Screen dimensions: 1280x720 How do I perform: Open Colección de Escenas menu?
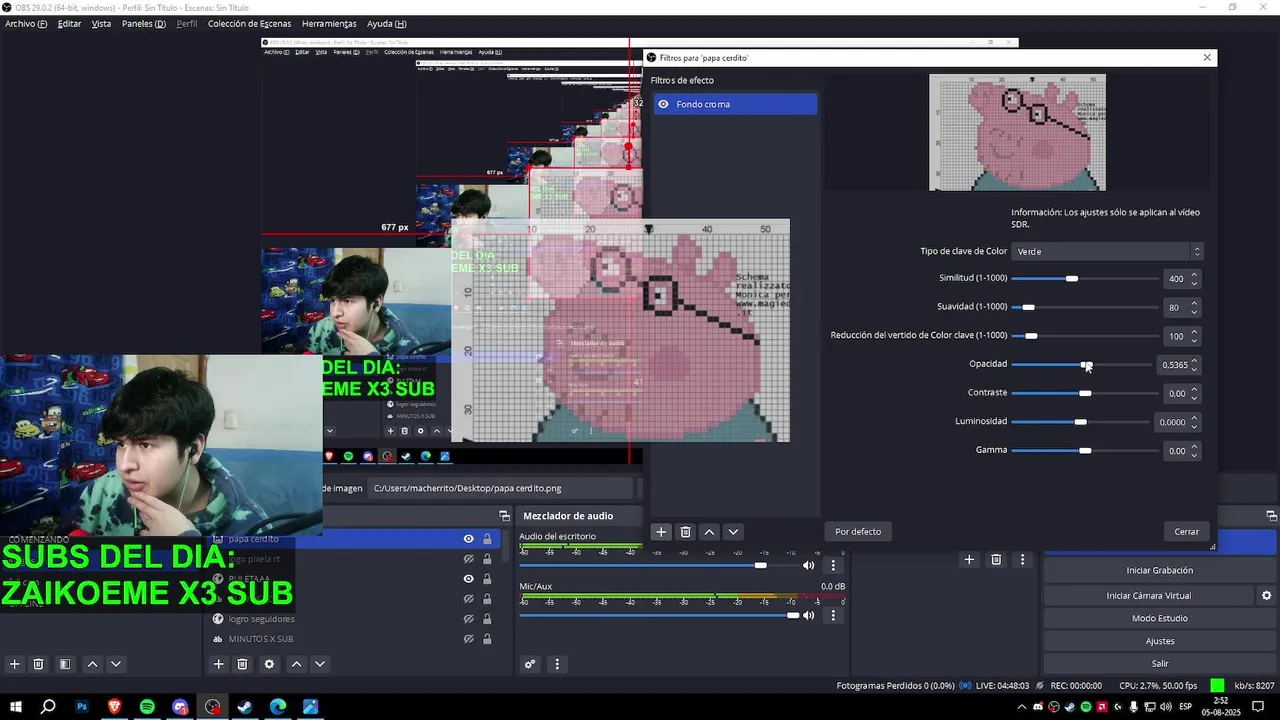click(x=249, y=24)
